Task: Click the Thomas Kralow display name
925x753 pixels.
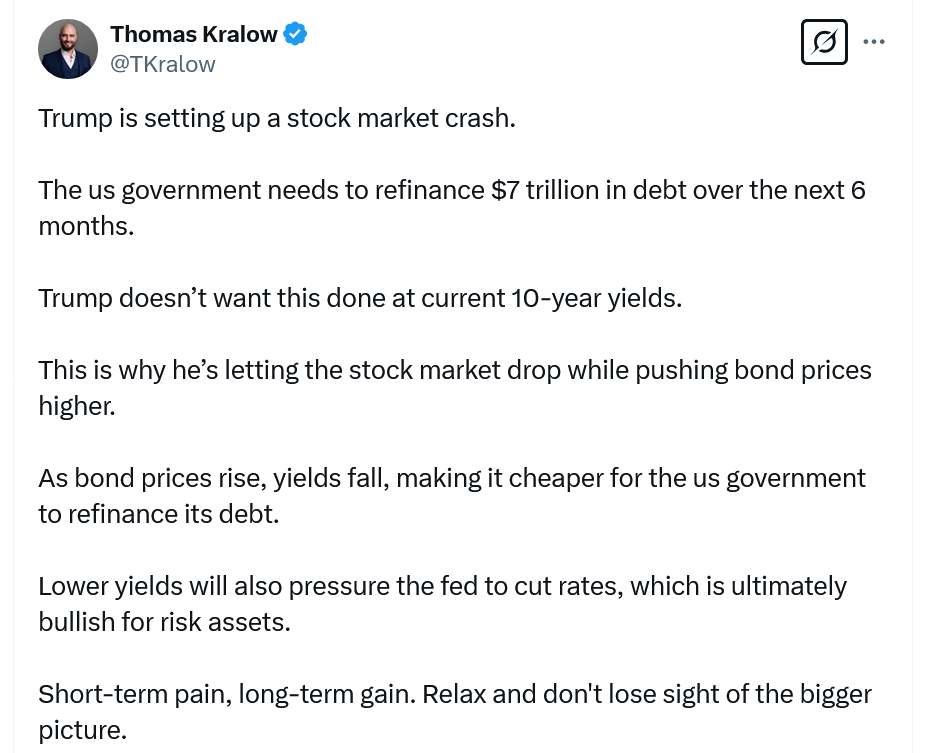Action: (194, 34)
